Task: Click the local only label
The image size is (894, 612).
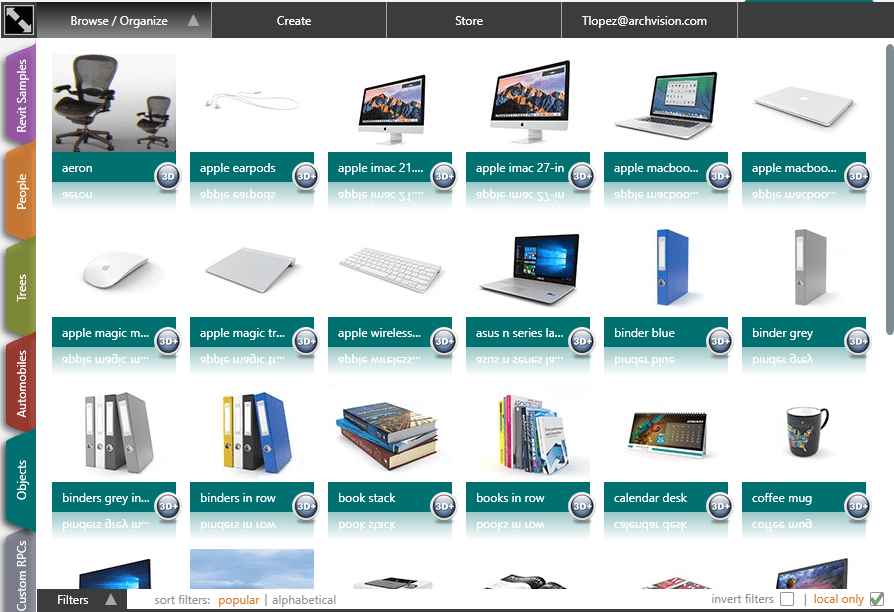Action: pos(838,599)
